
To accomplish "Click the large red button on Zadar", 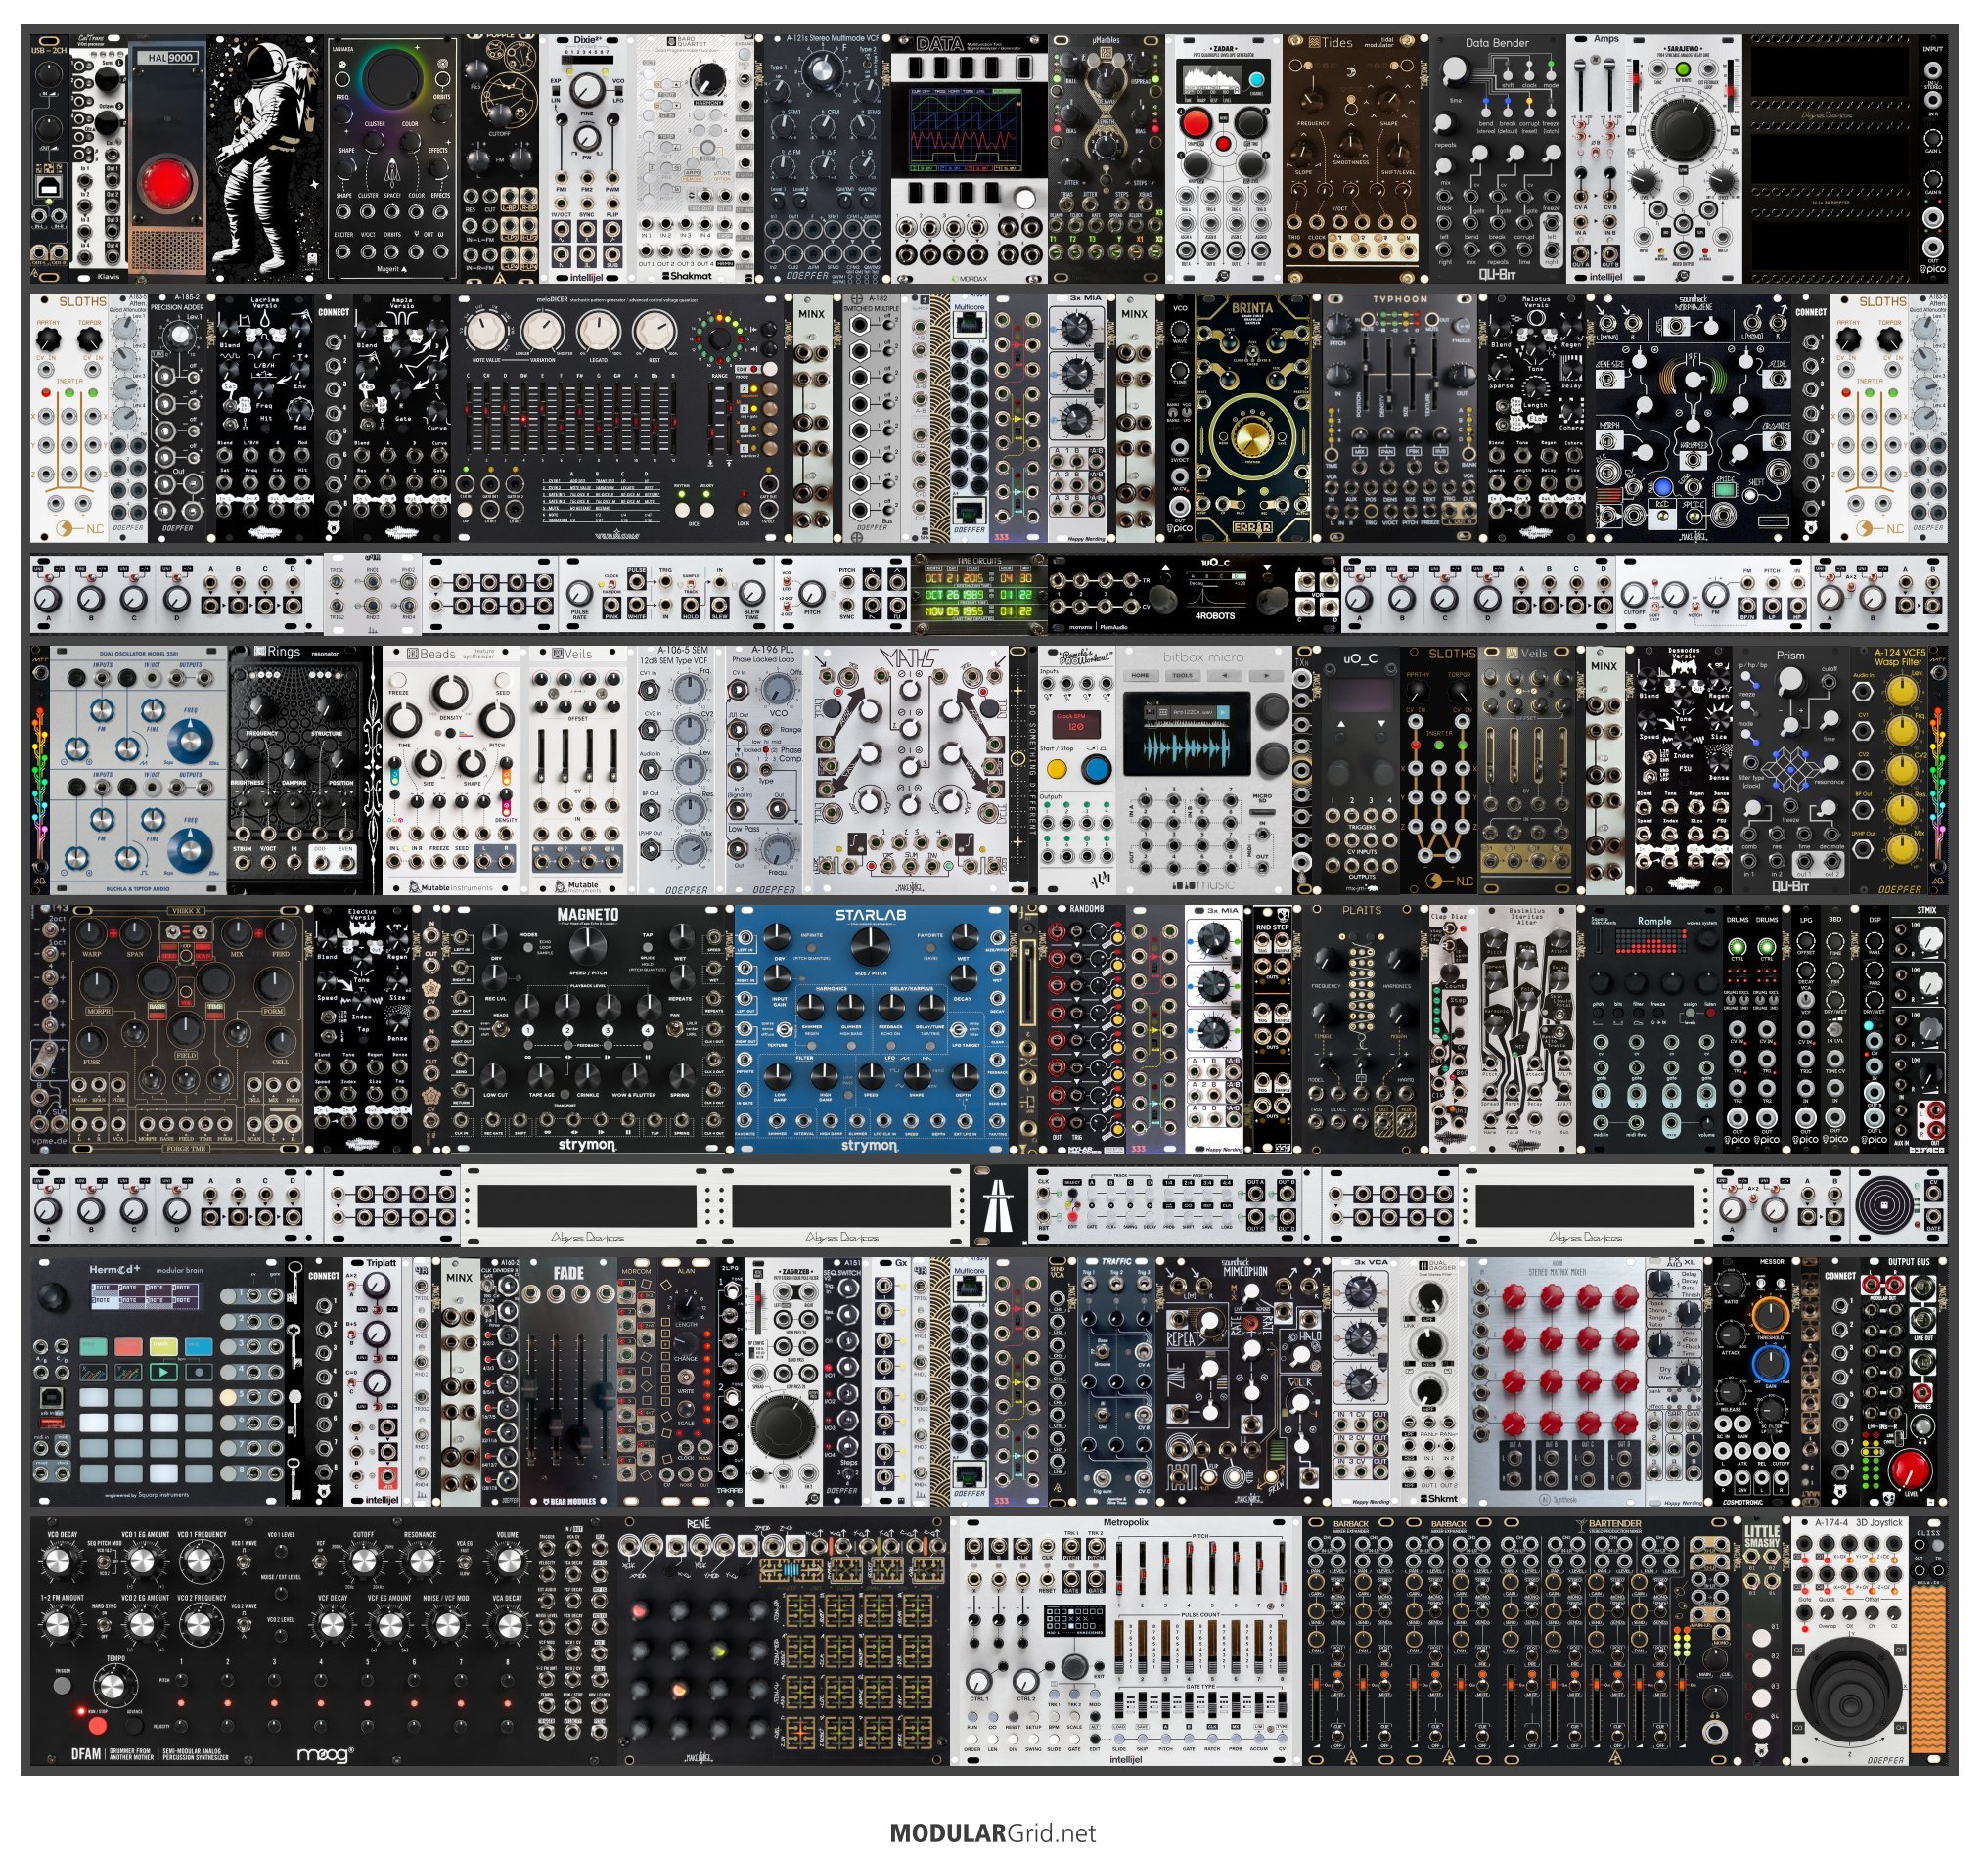I will 1195,123.
